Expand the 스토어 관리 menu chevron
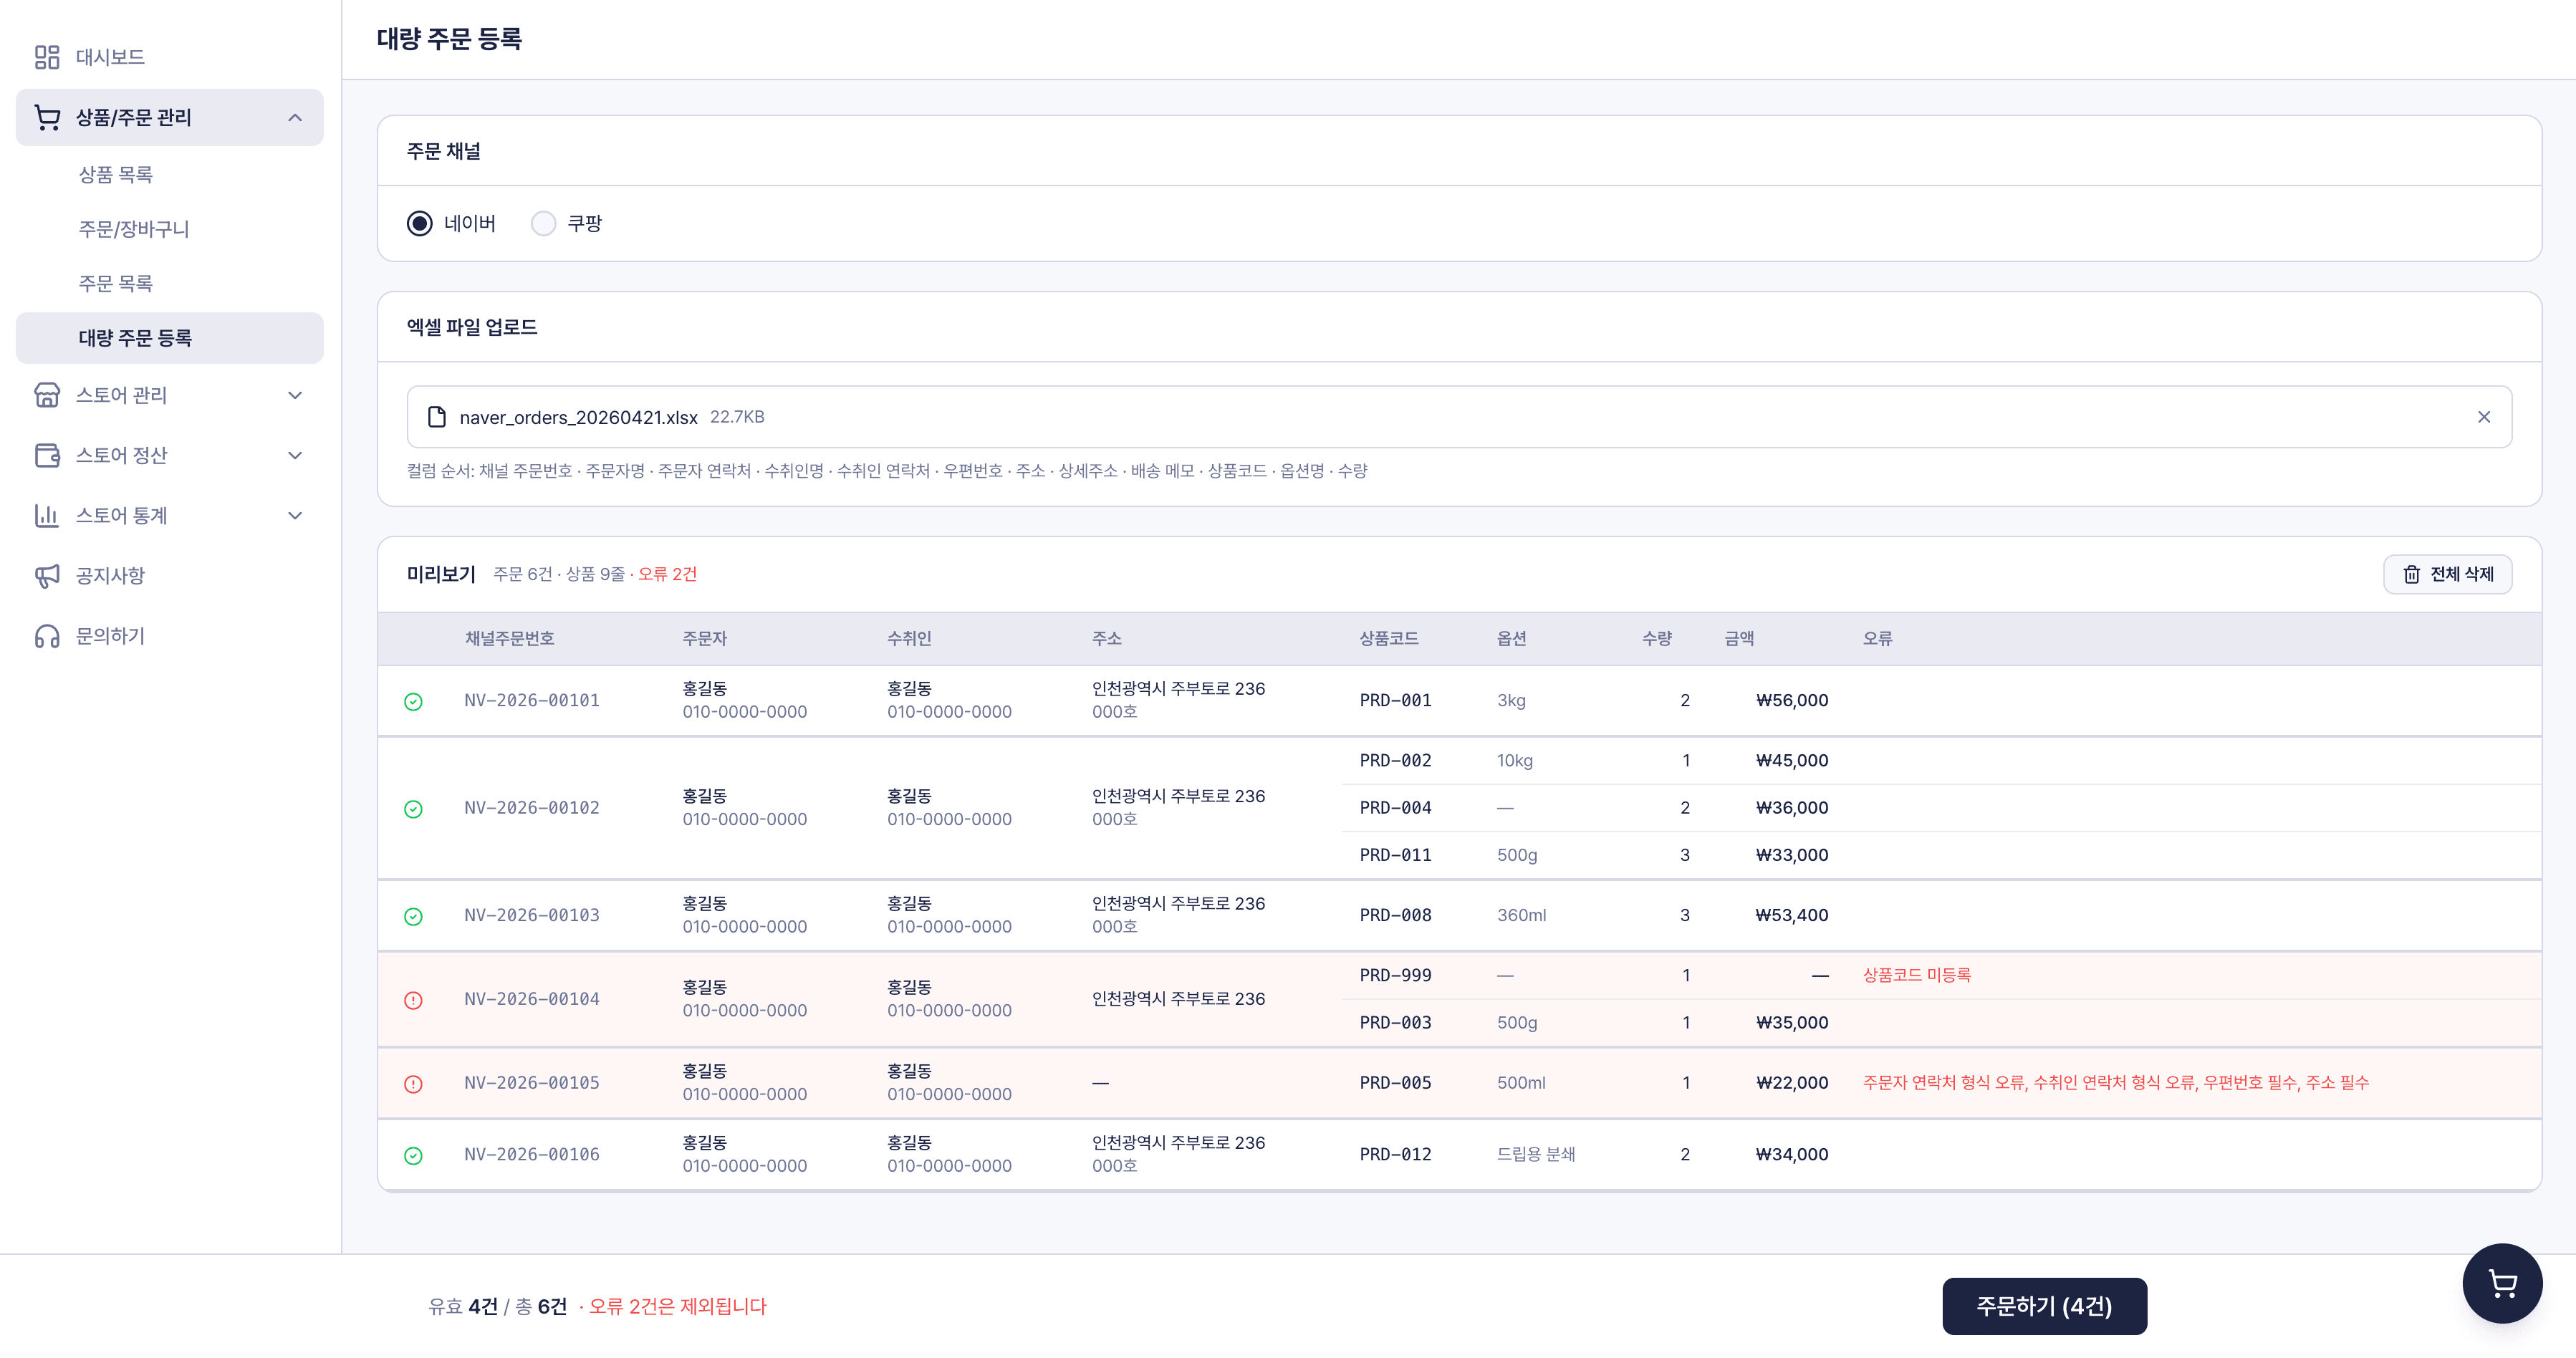Viewport: 2576px width, 1358px height. tap(295, 395)
